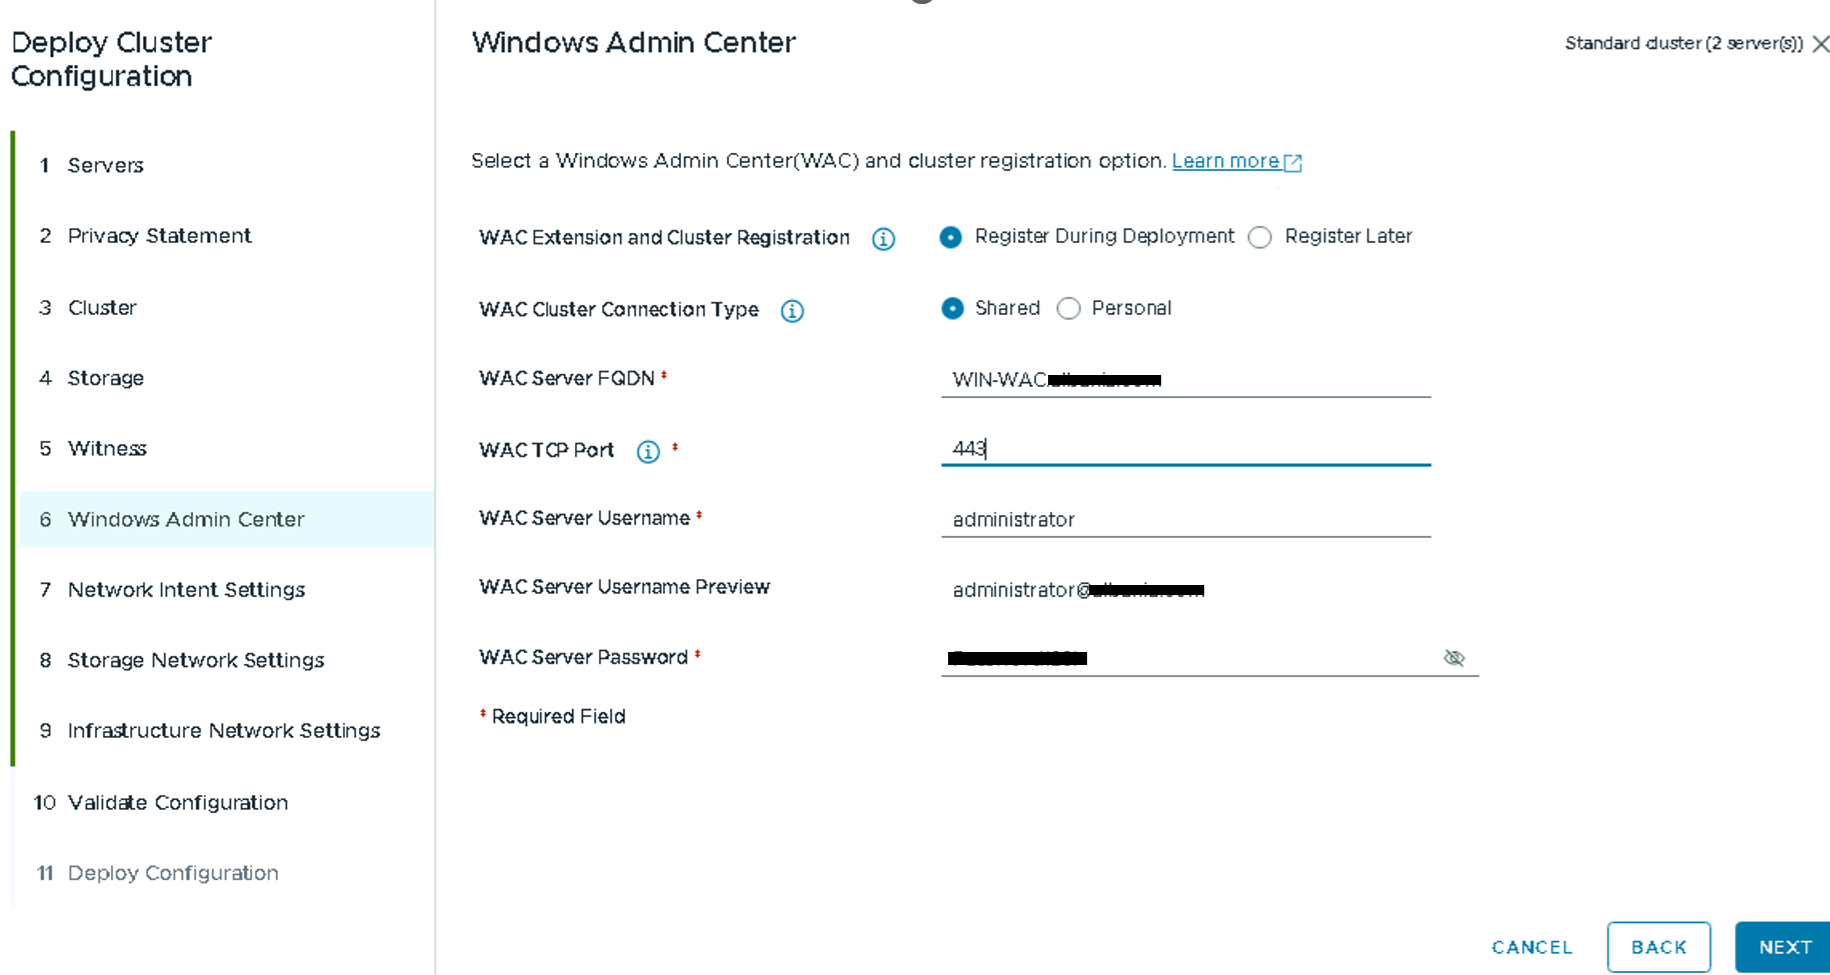
Task: Click info icon beside WAC Extension Registration
Action: (883, 239)
